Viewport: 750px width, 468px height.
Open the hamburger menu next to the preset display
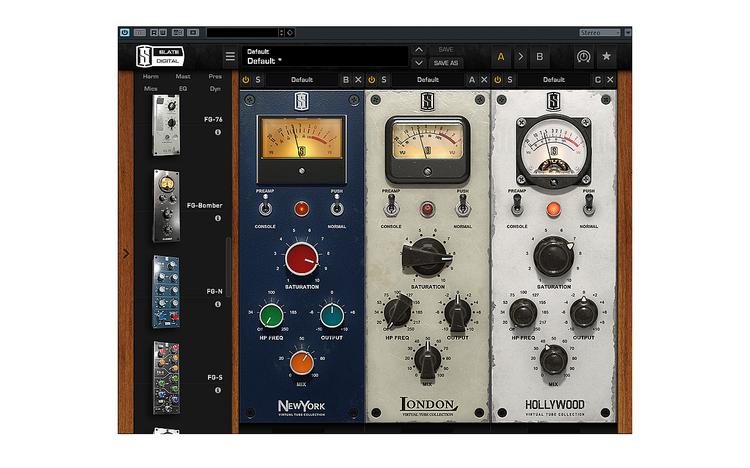point(230,56)
